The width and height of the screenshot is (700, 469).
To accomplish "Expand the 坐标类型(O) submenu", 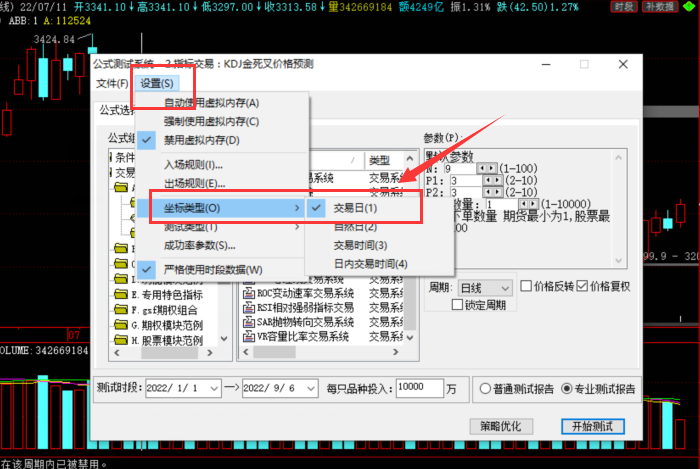I will click(221, 208).
